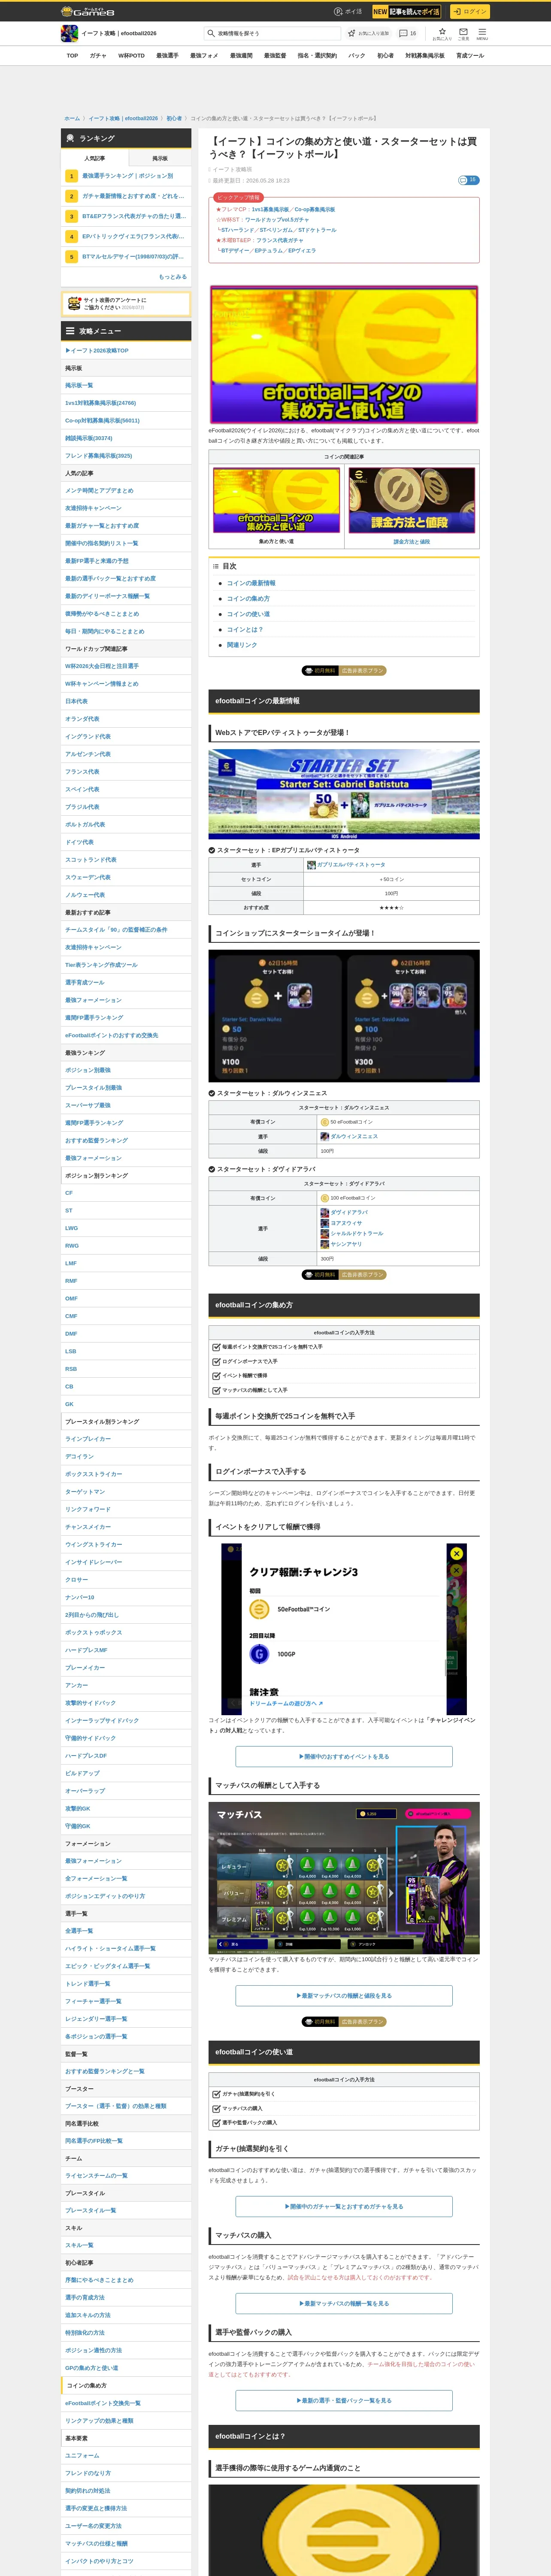551x2576 pixels.
Task: Click 開催中のガチャ一覧とおすすめガチャを見る button
Action: tap(344, 2206)
